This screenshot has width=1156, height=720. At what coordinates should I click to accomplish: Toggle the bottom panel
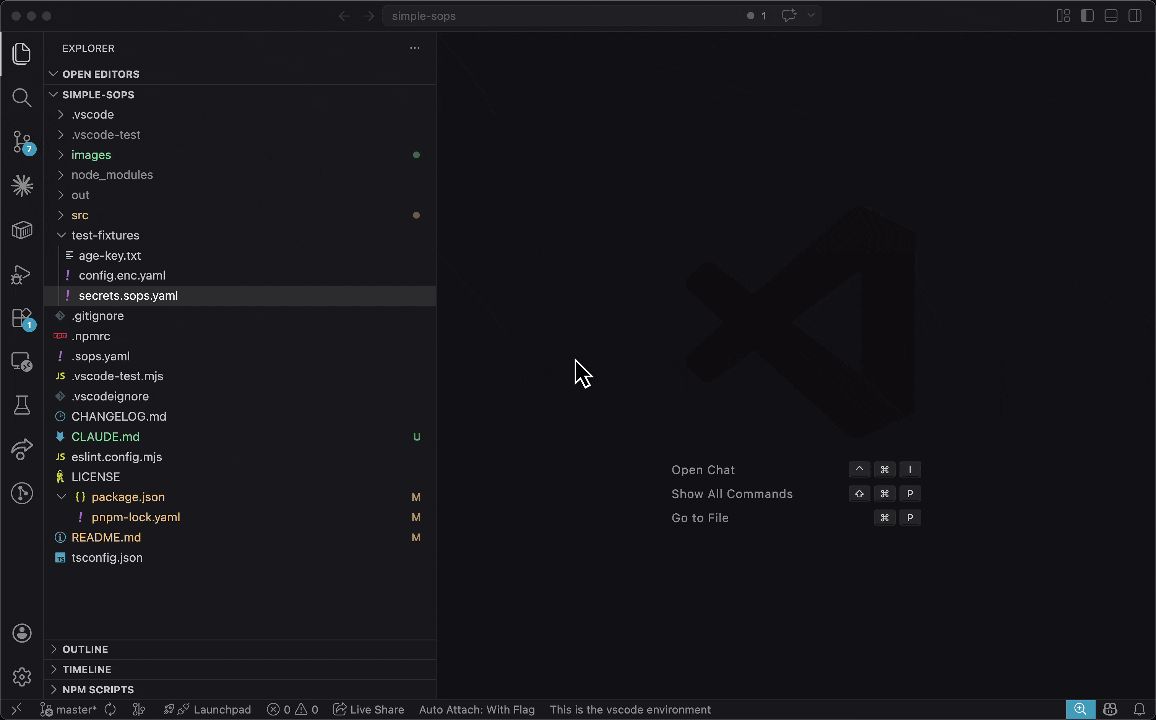[x=1111, y=15]
